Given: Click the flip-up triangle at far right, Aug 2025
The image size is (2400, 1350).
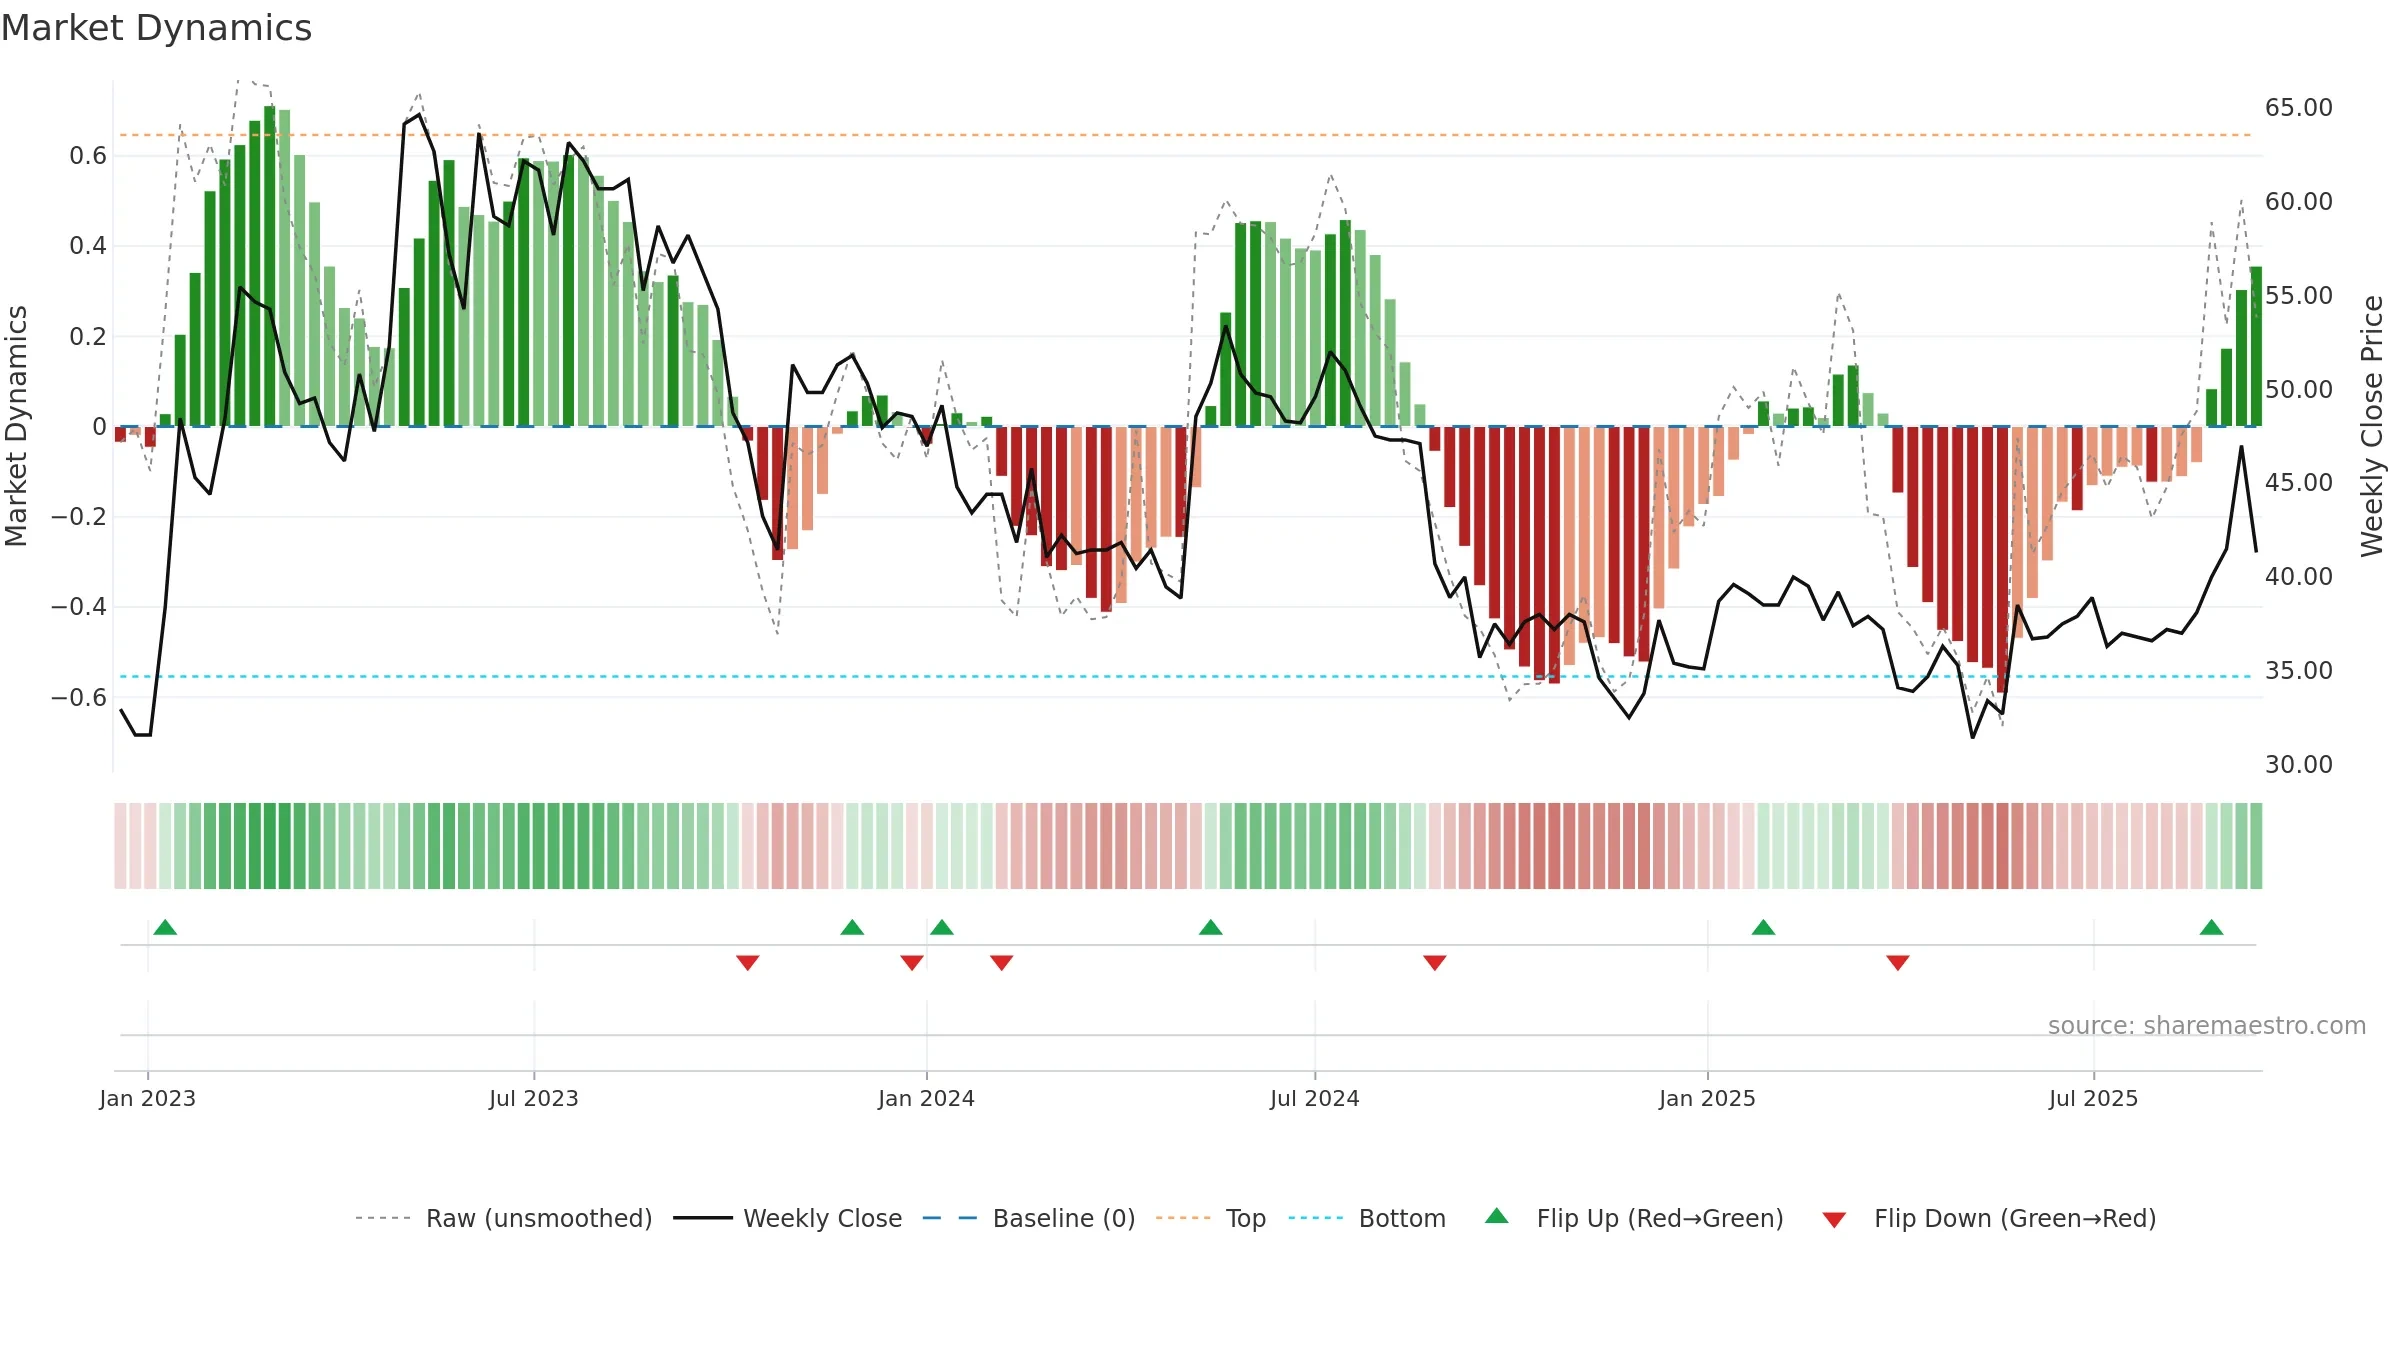Looking at the screenshot, I should coord(2211,927).
